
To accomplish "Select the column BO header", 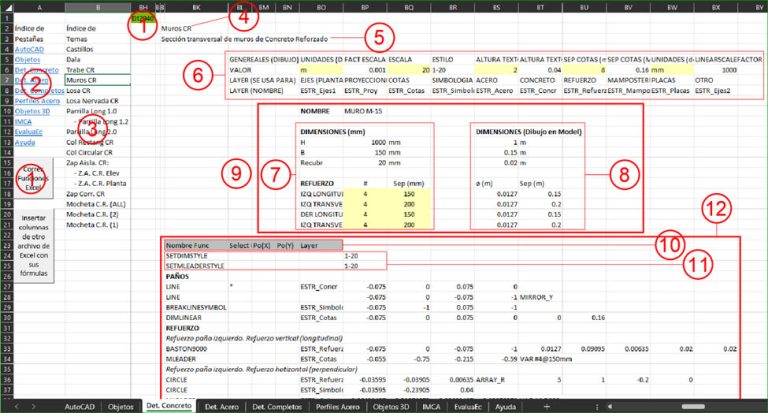I will (x=321, y=7).
